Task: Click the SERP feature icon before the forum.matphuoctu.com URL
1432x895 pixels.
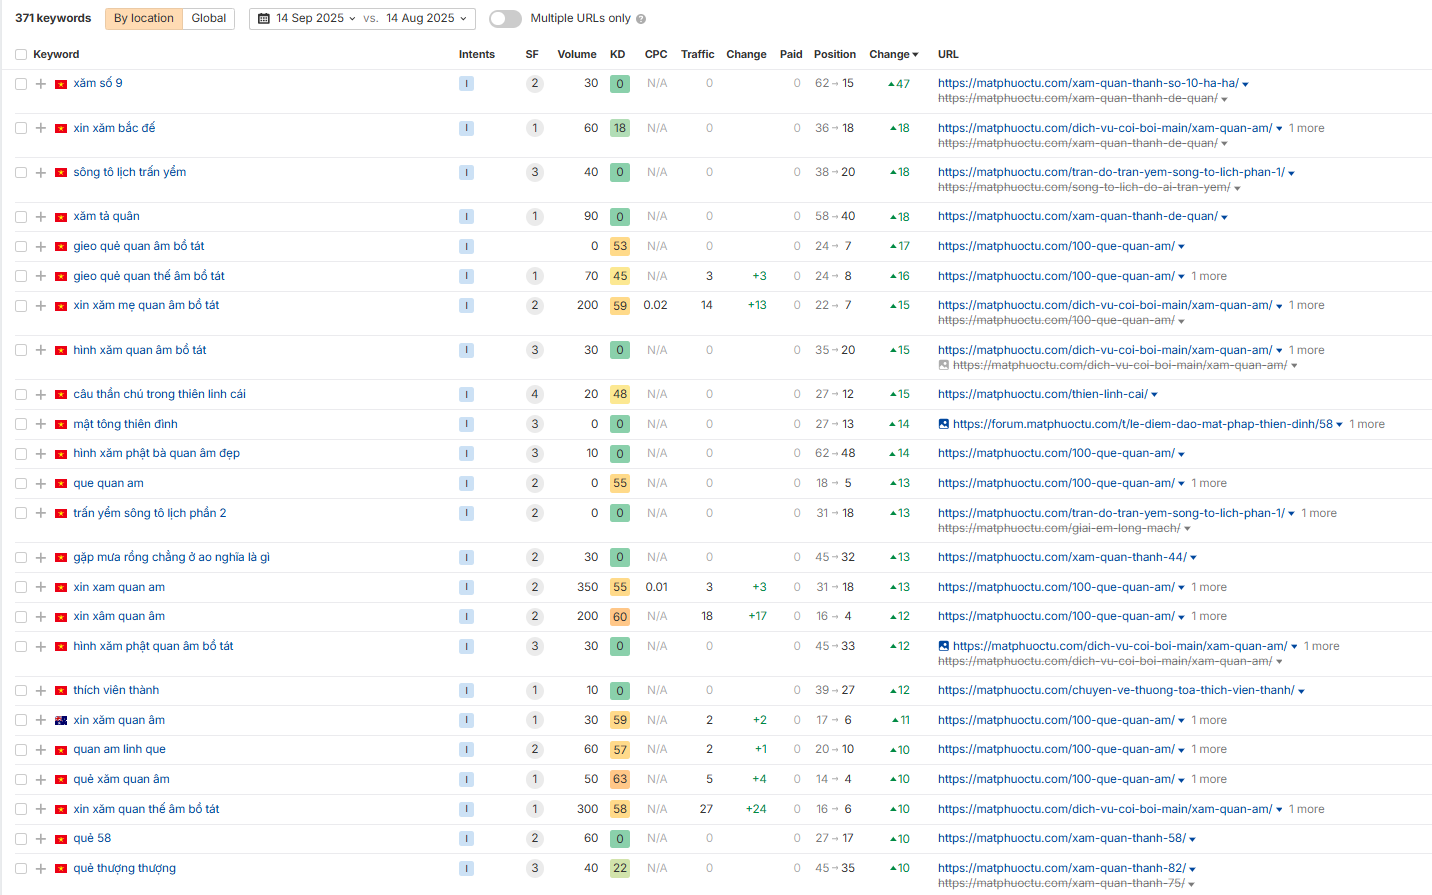Action: pyautogui.click(x=944, y=424)
